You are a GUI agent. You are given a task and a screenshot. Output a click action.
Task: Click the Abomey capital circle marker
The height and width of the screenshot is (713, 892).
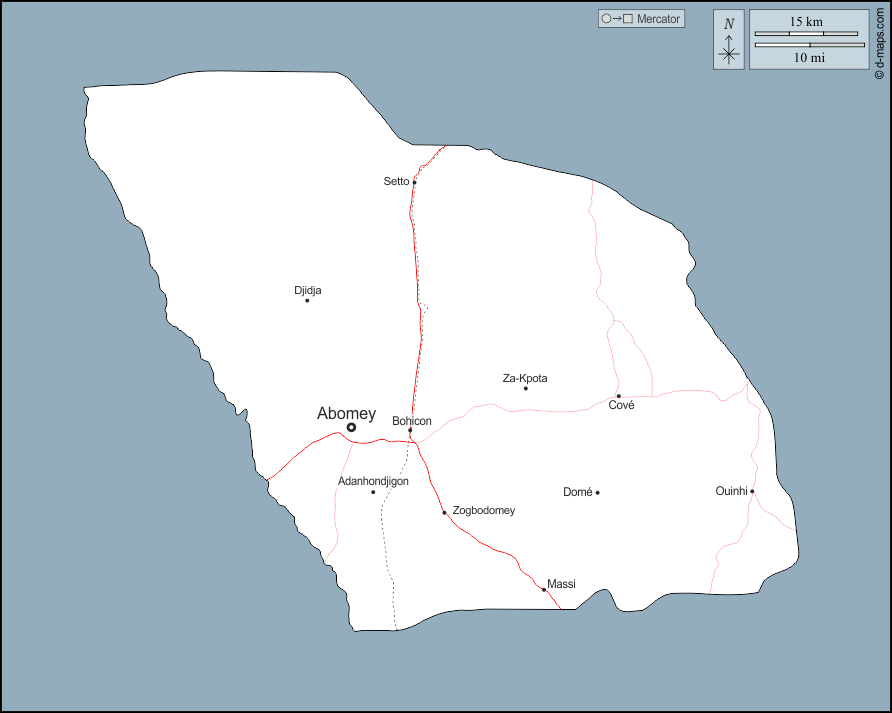351,428
